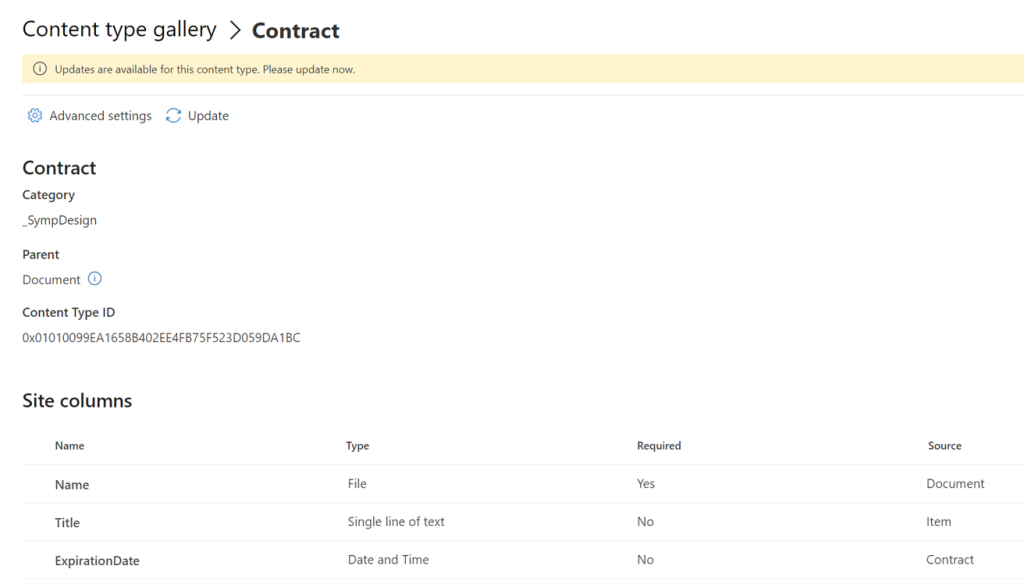Sort by the Name column header
This screenshot has height=587, width=1024.
[x=70, y=445]
